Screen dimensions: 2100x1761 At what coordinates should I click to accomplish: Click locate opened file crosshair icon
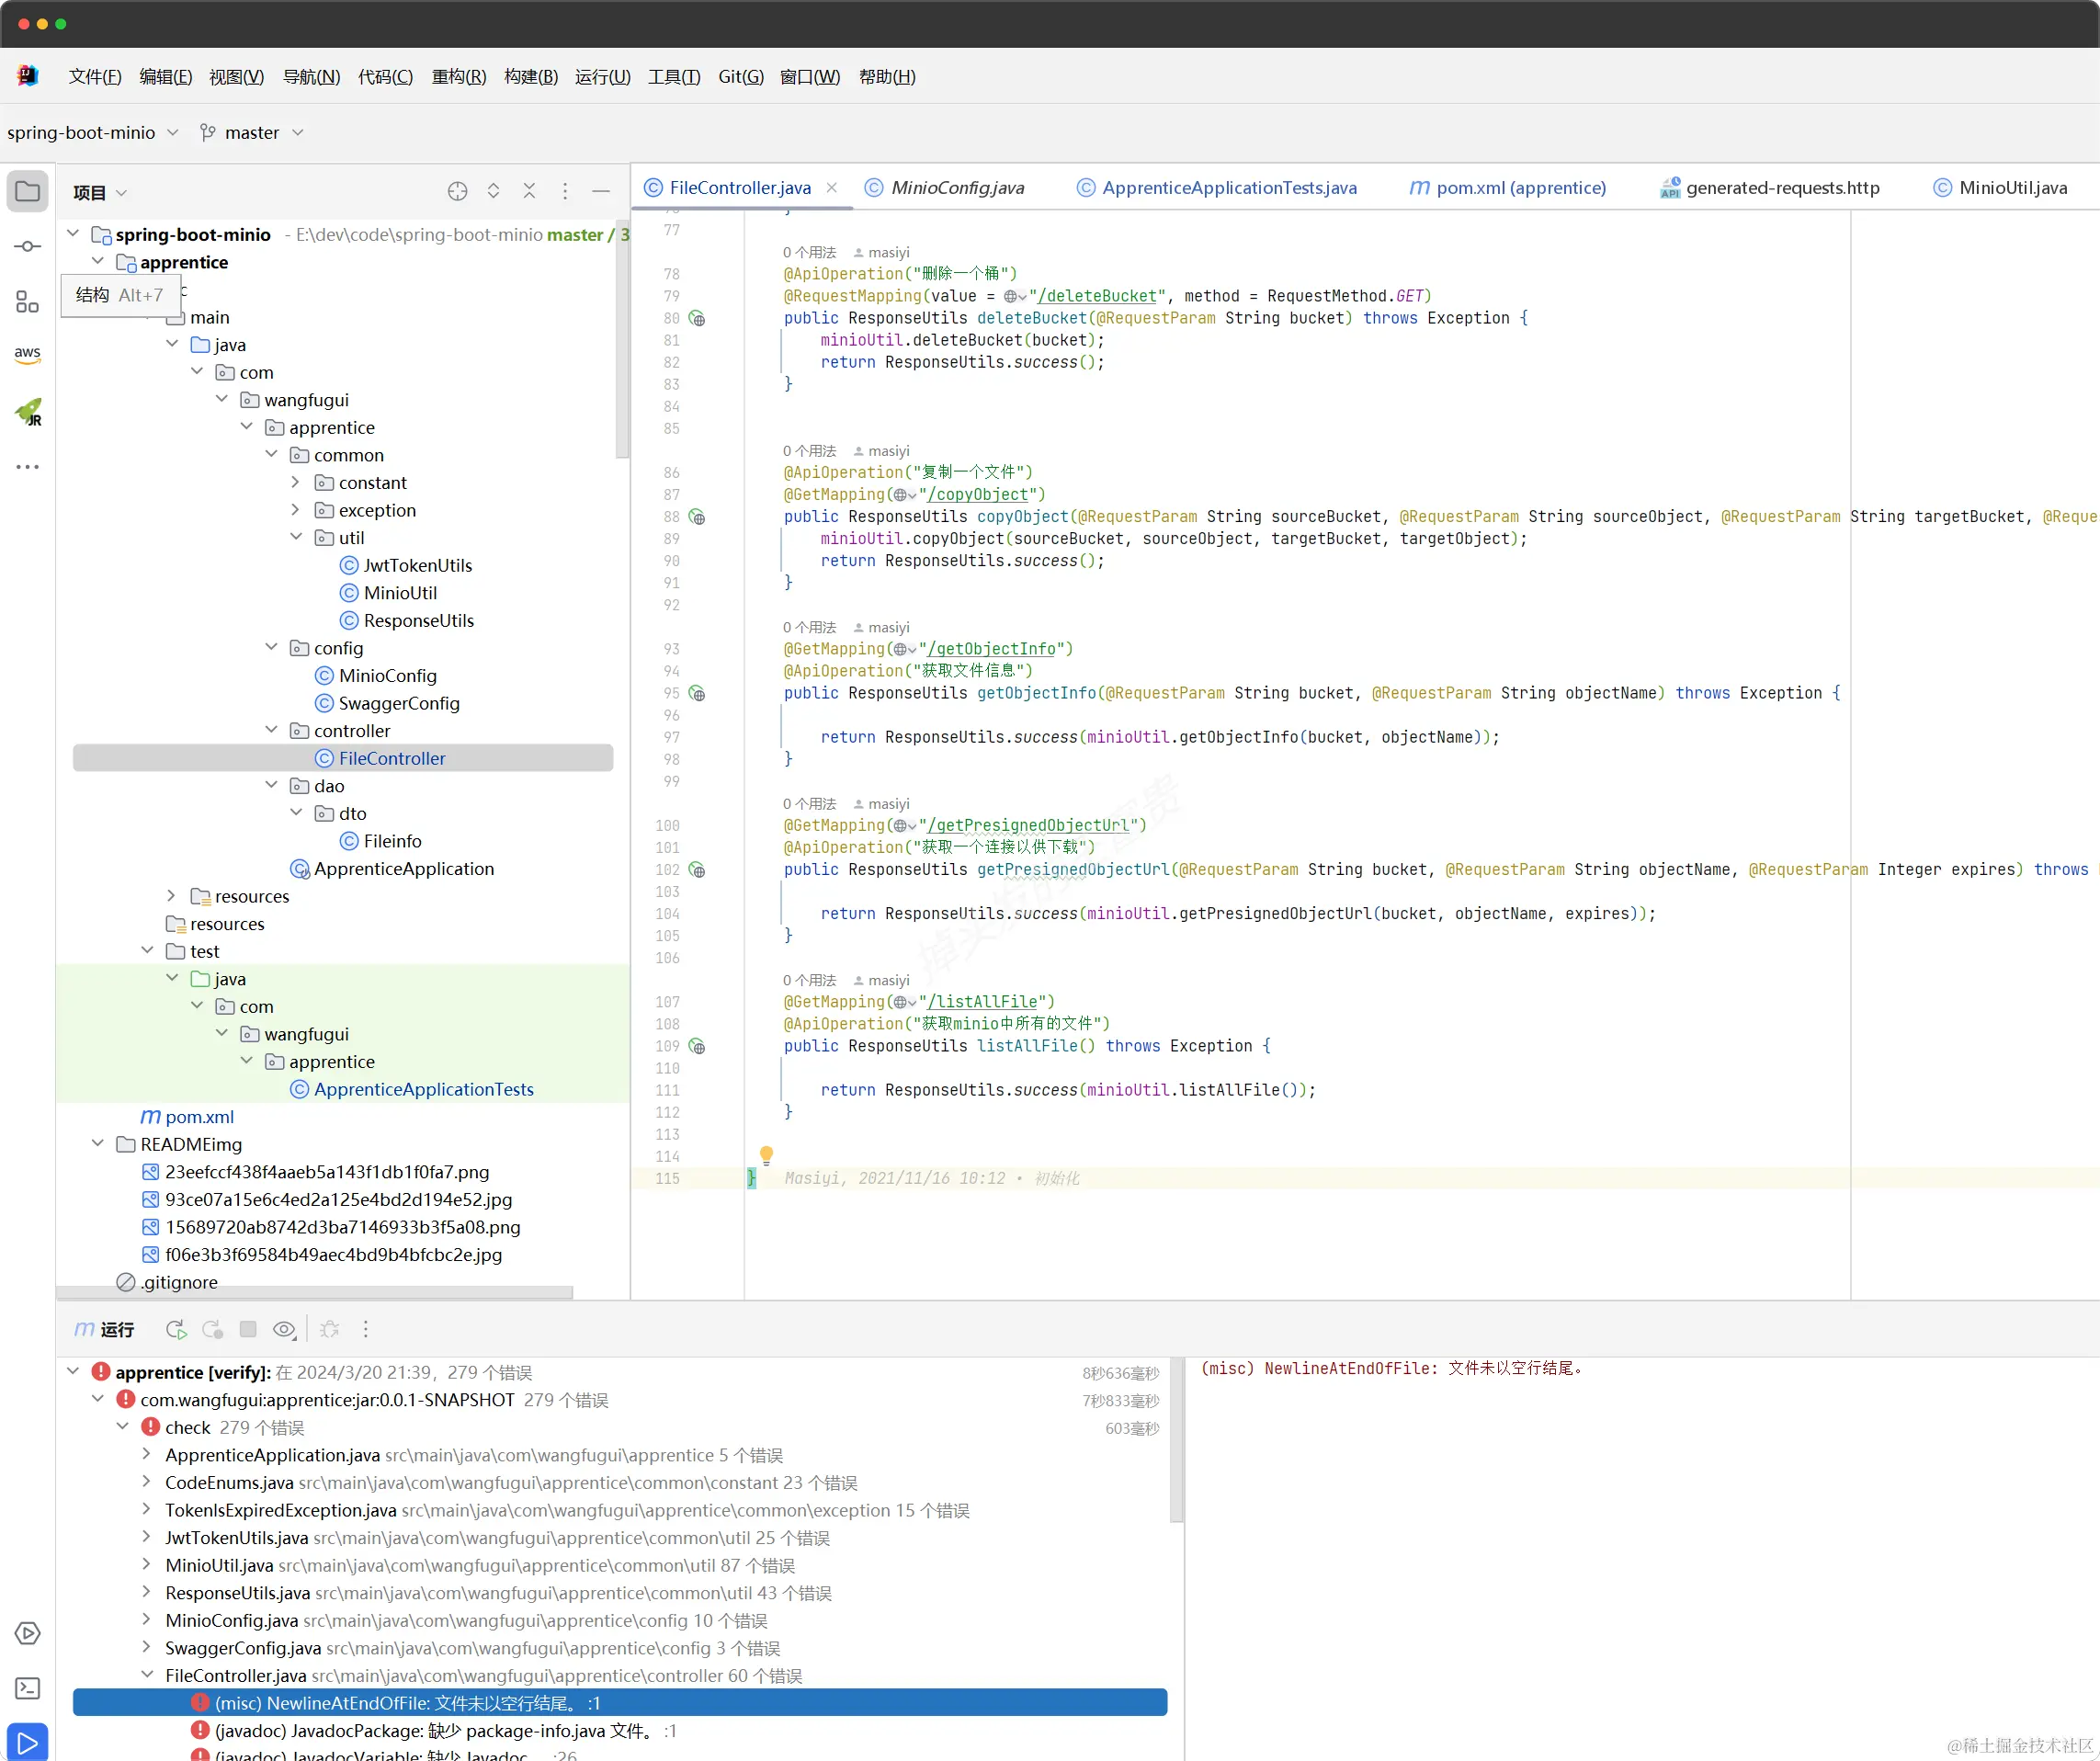click(x=457, y=191)
